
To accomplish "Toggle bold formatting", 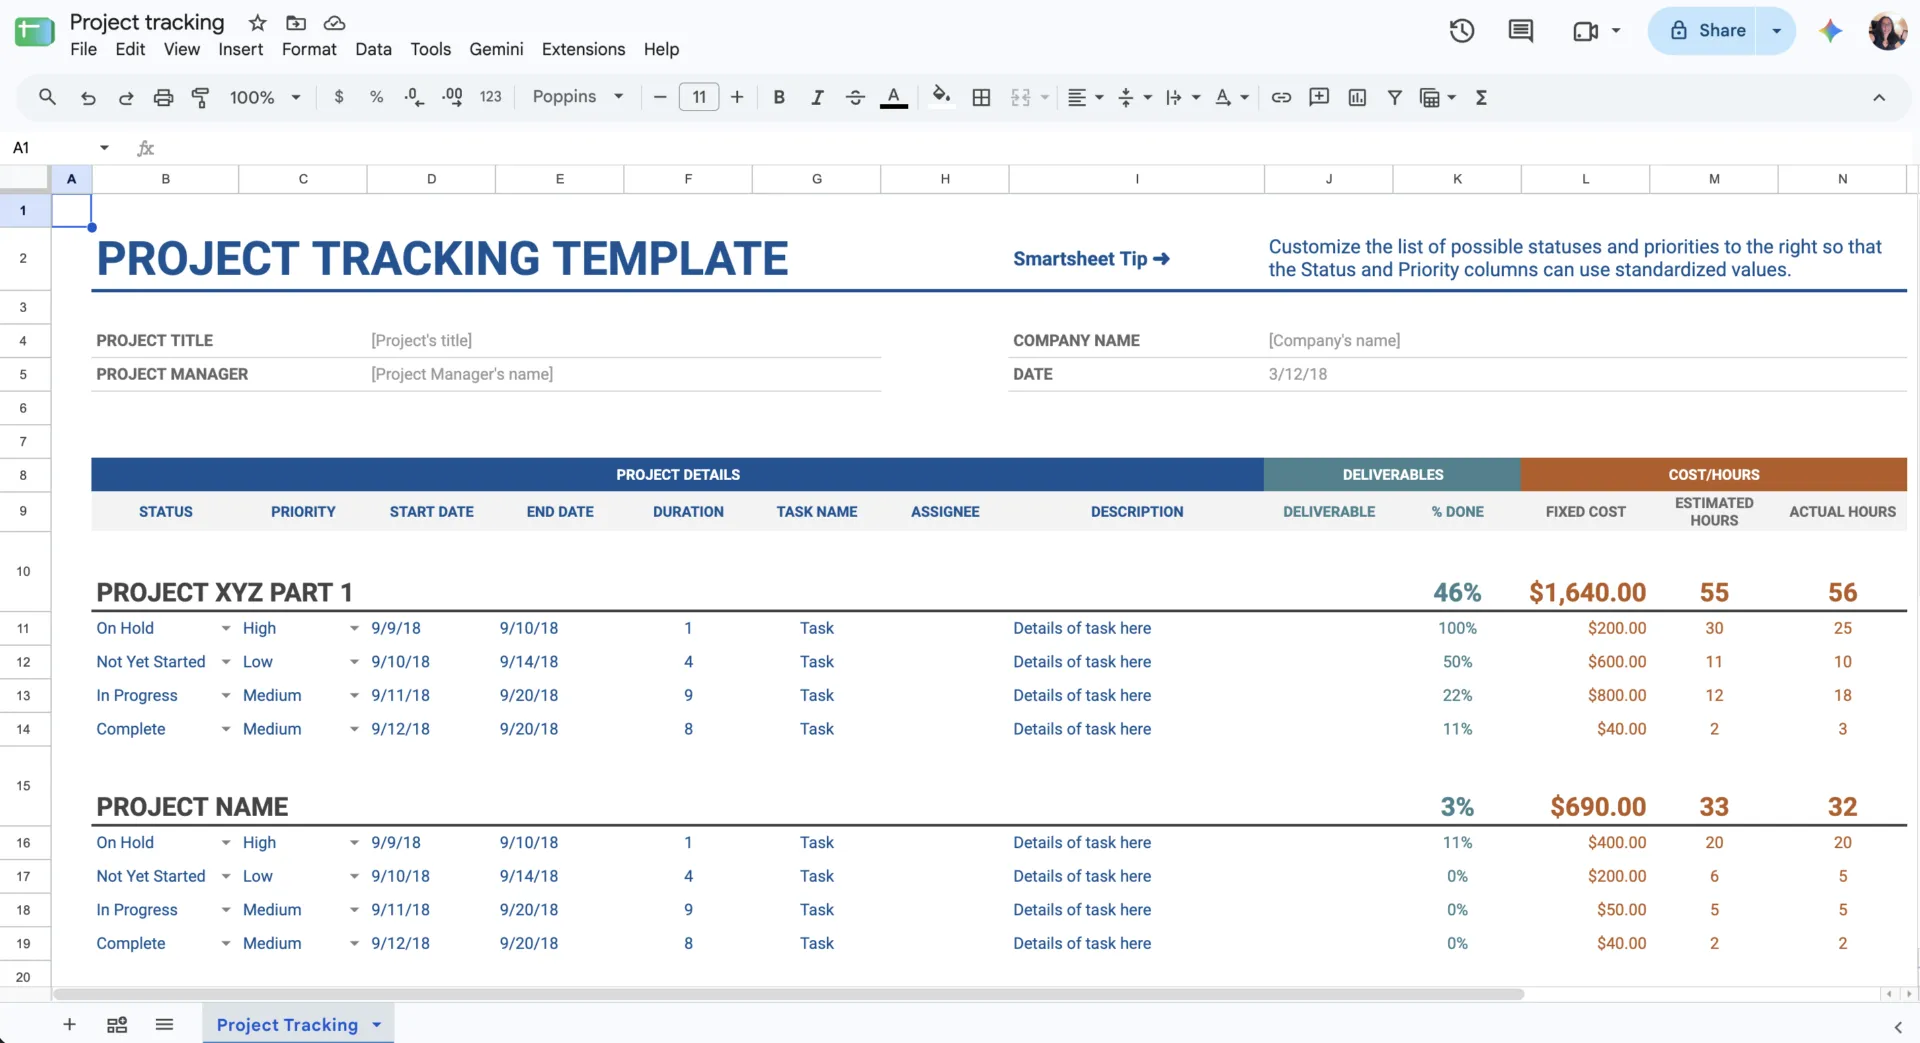I will 778,97.
